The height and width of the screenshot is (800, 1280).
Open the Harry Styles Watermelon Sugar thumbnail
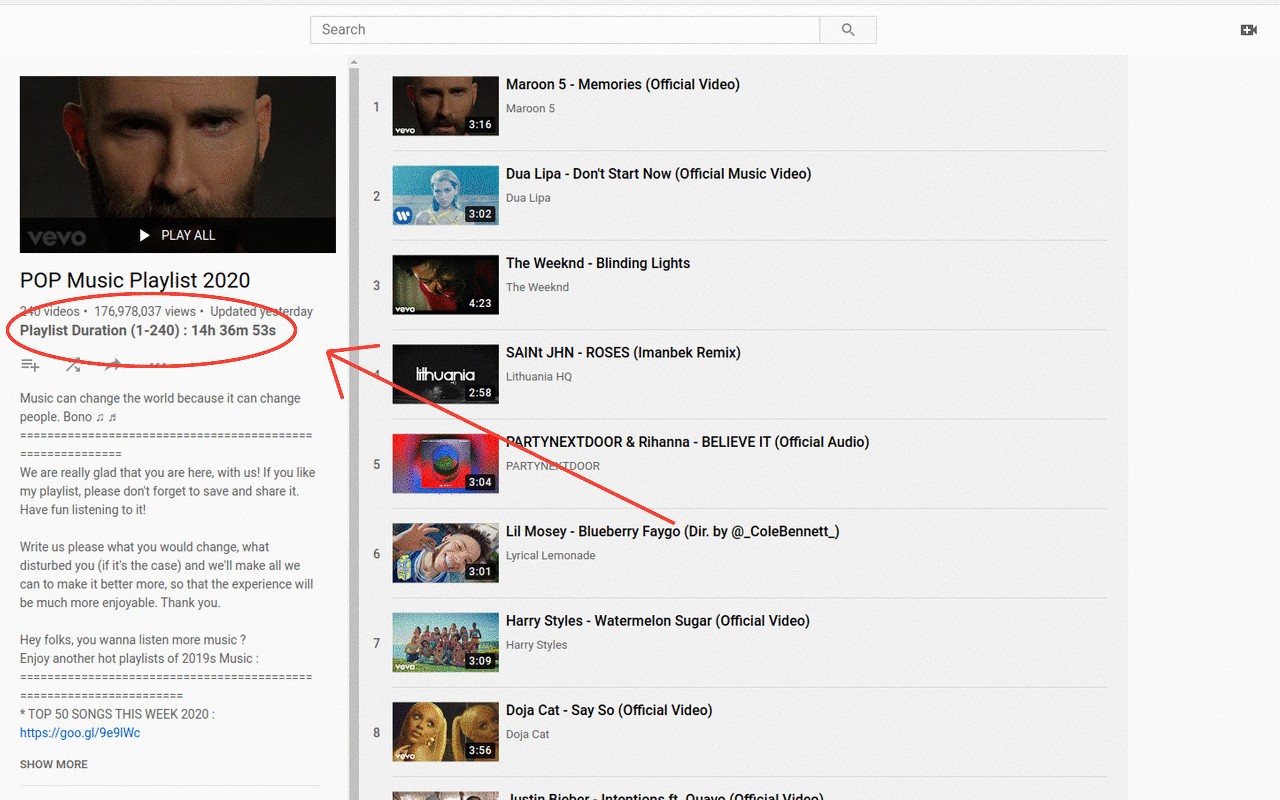tap(445, 642)
